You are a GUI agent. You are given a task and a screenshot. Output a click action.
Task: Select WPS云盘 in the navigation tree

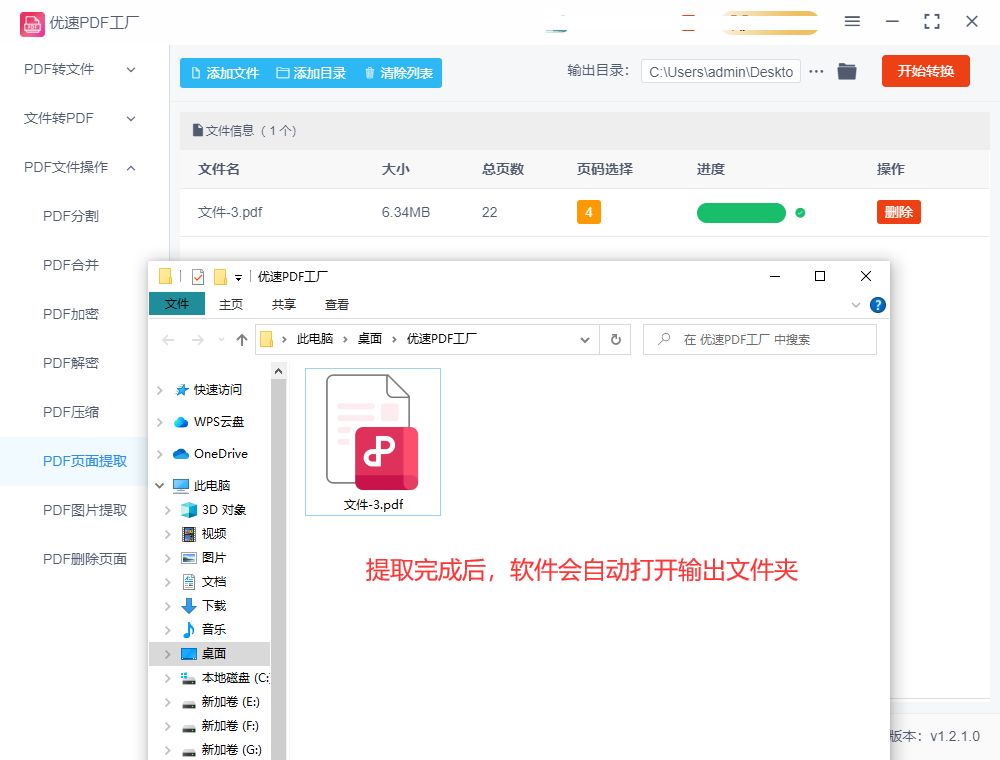coord(219,422)
